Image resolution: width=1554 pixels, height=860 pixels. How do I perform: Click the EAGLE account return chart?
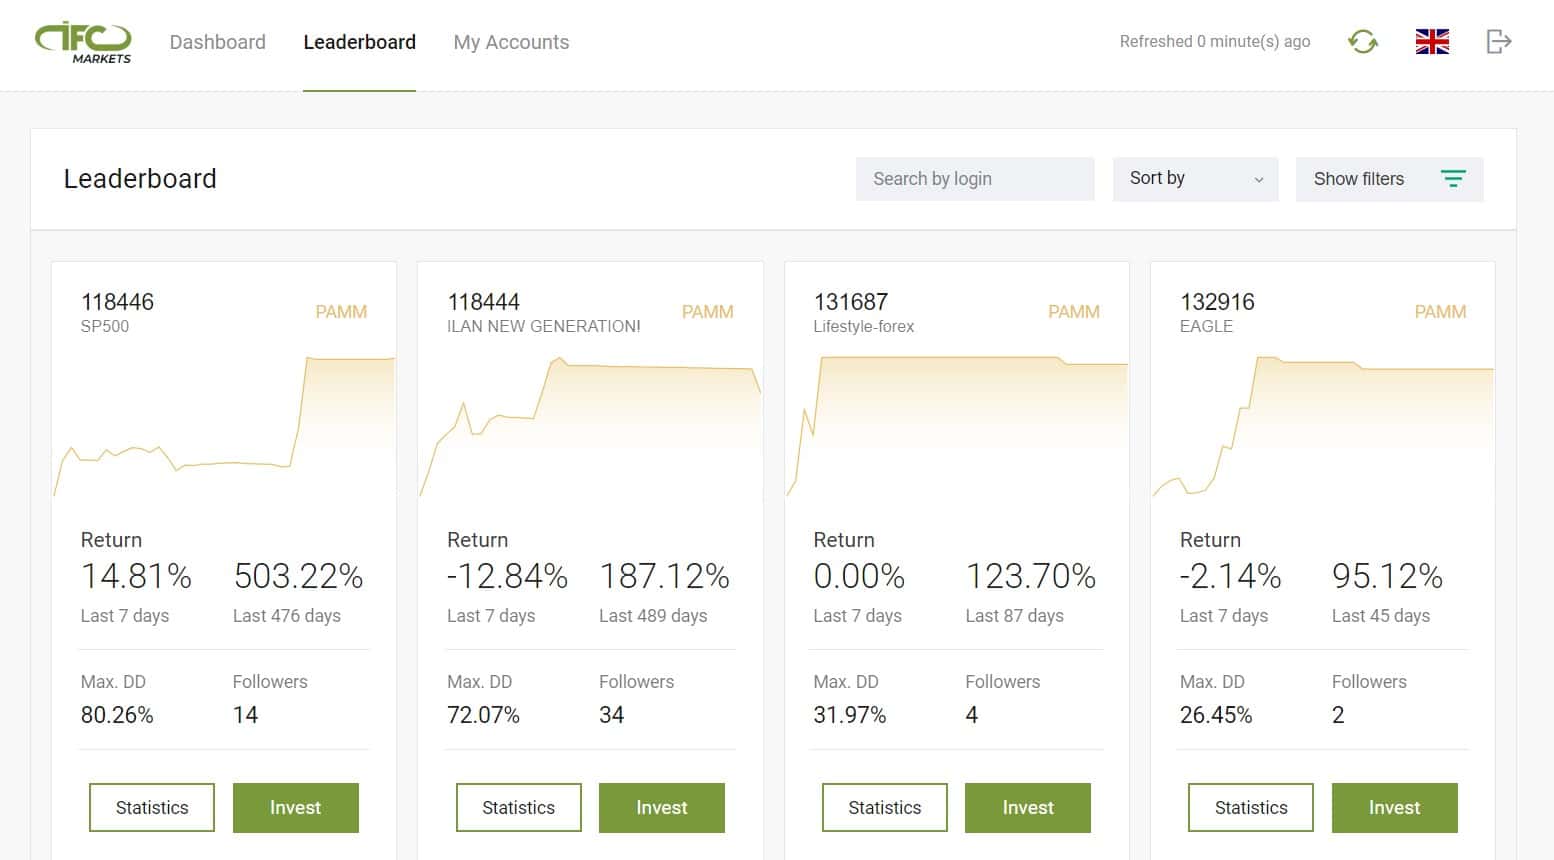tap(1323, 426)
